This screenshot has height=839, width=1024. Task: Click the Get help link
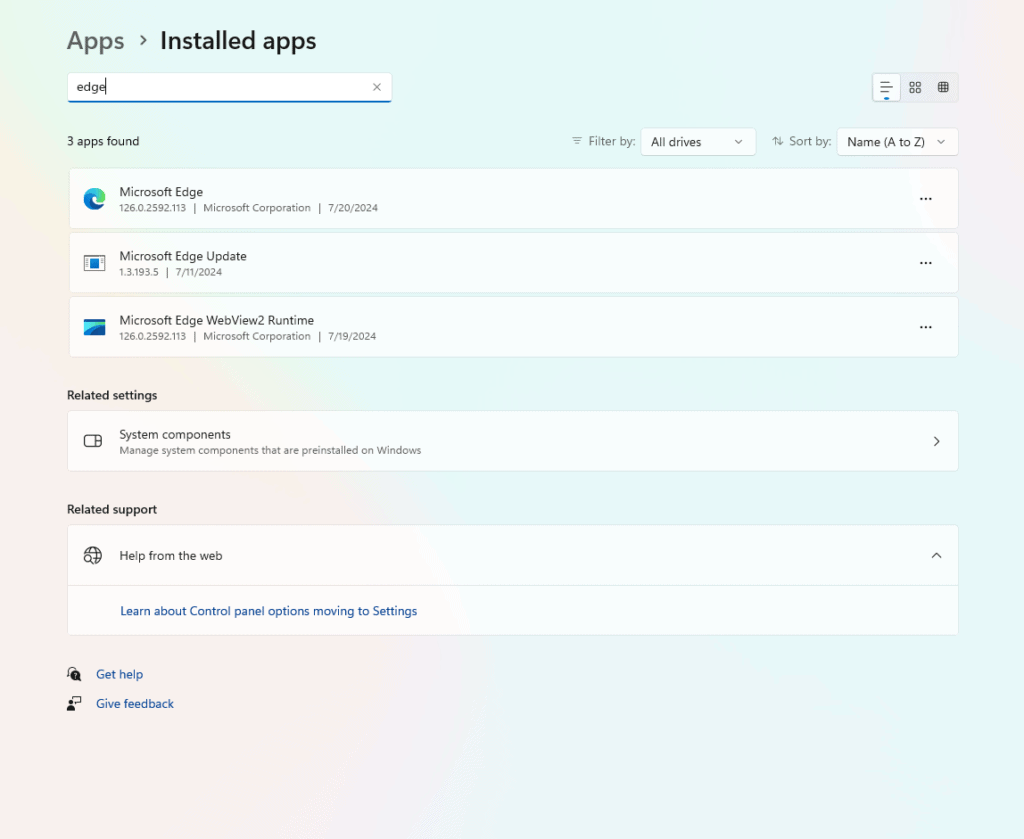point(120,674)
